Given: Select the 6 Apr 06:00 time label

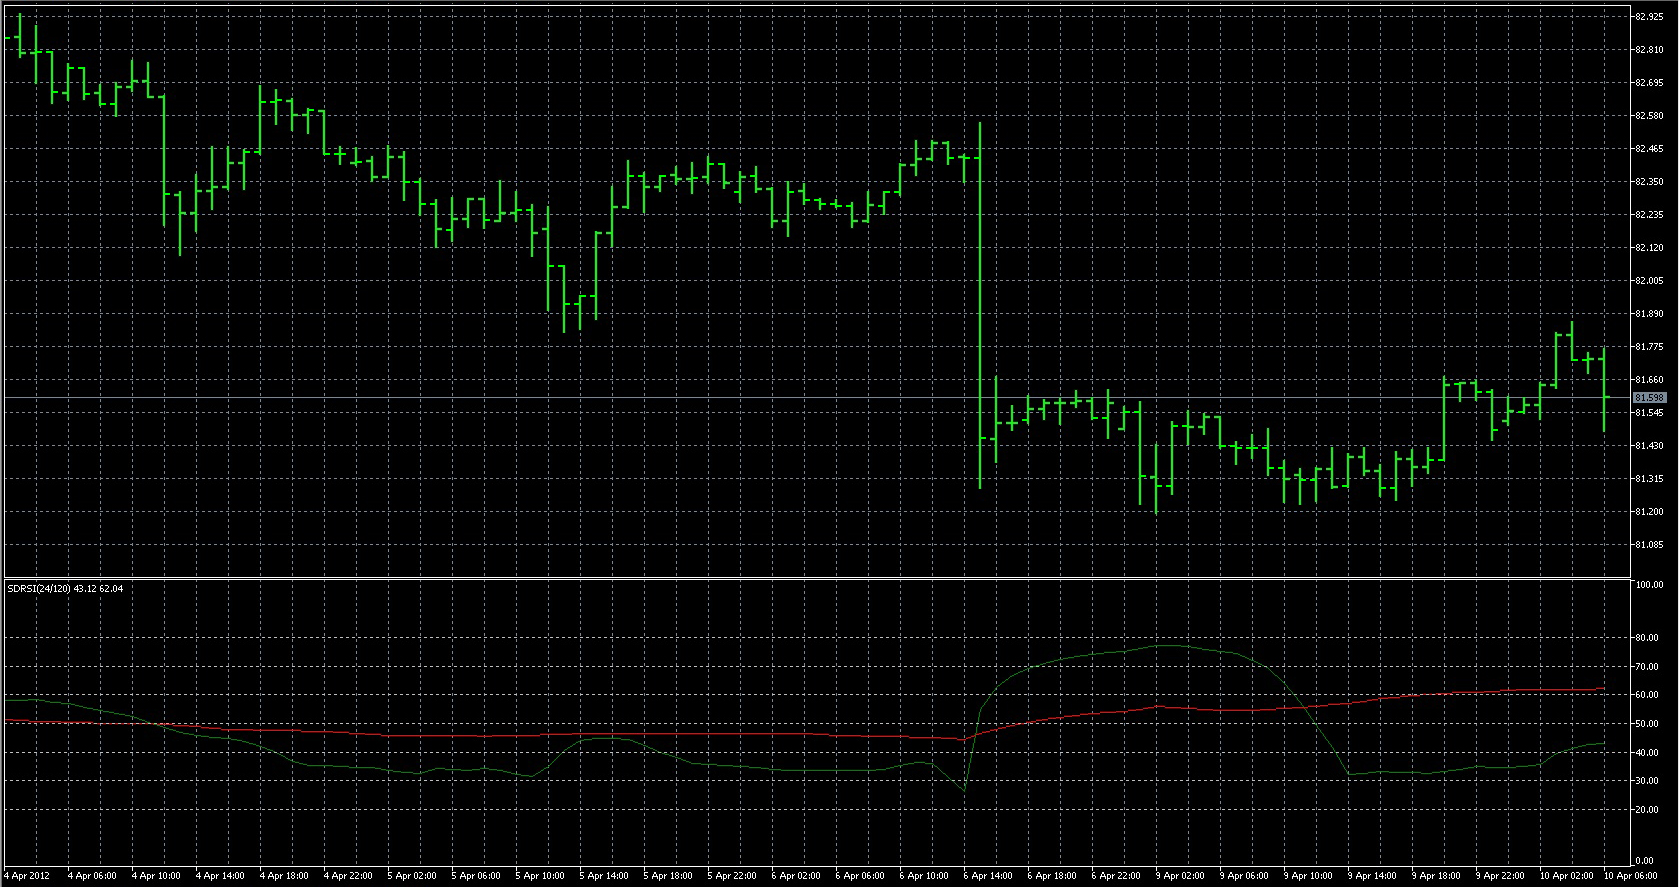Looking at the screenshot, I should (x=860, y=876).
